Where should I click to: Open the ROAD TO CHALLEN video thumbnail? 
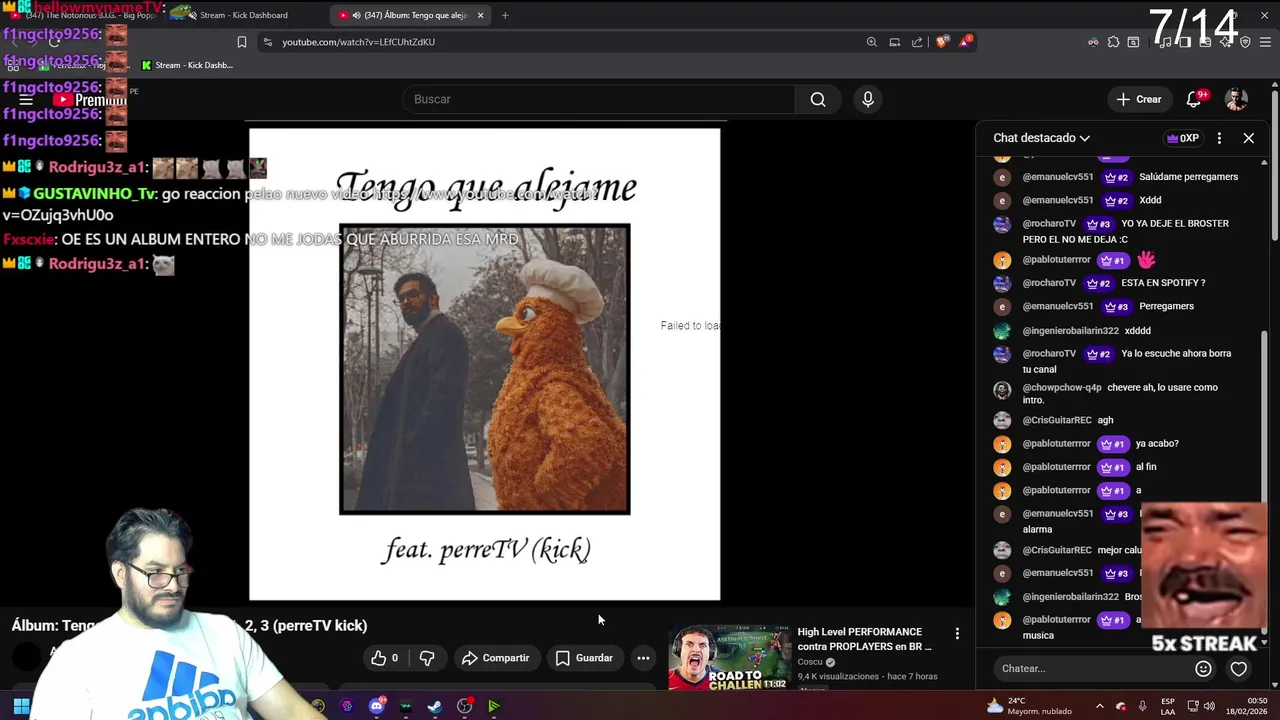[x=729, y=657]
